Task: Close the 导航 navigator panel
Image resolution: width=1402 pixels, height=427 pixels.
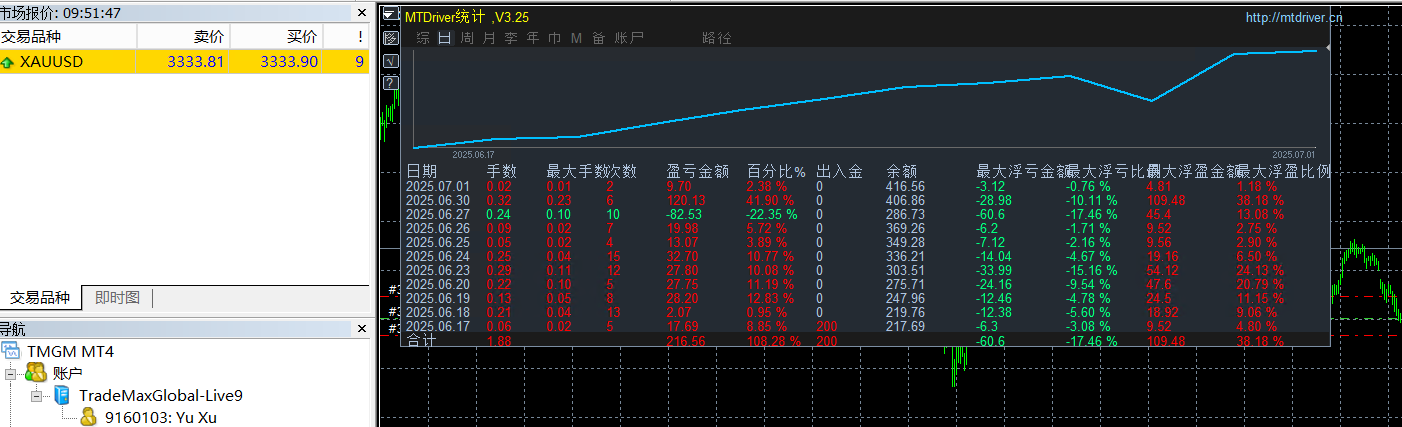Action: pos(362,328)
